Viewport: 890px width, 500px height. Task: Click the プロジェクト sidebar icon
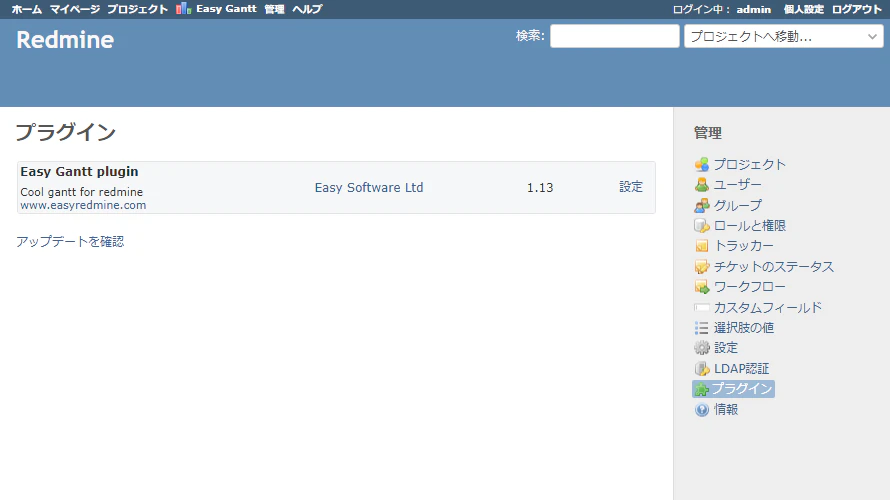(x=702, y=165)
